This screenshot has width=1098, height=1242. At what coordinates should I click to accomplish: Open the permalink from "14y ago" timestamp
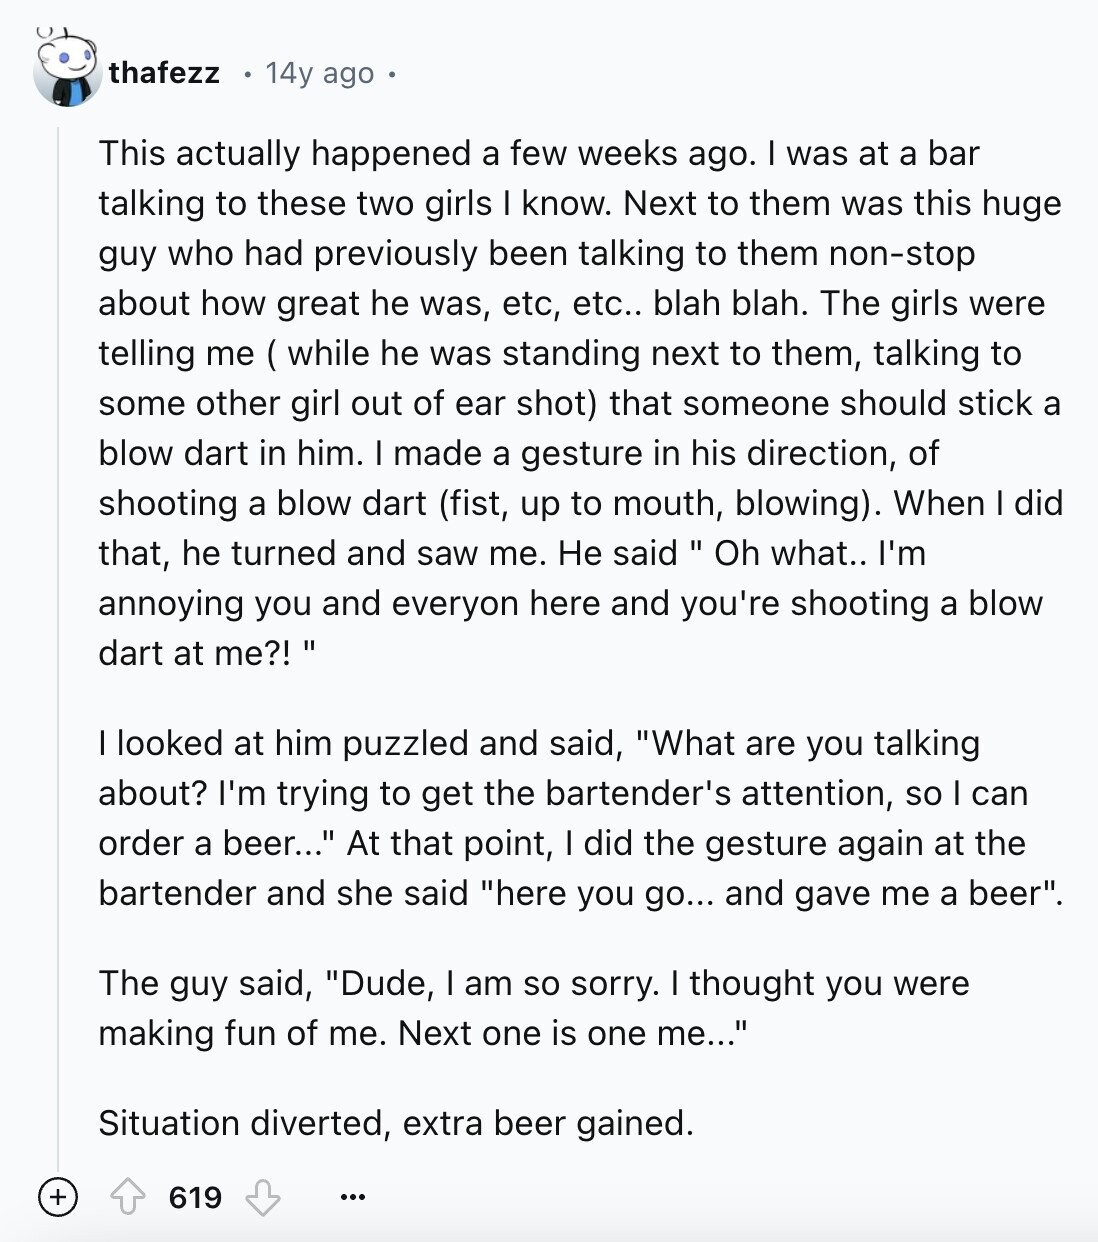click(x=320, y=73)
